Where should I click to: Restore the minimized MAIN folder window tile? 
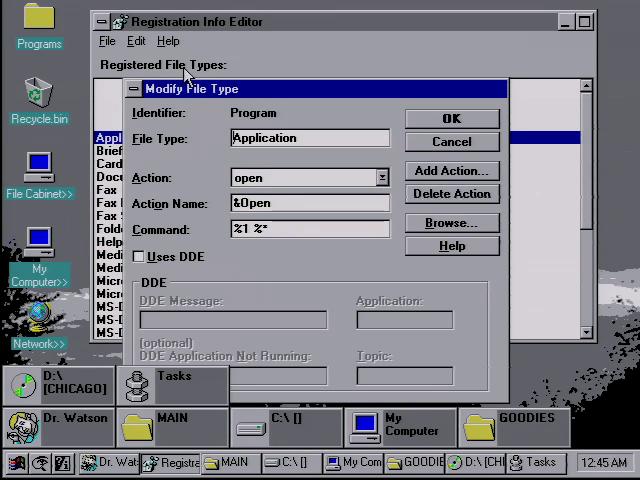(173, 428)
